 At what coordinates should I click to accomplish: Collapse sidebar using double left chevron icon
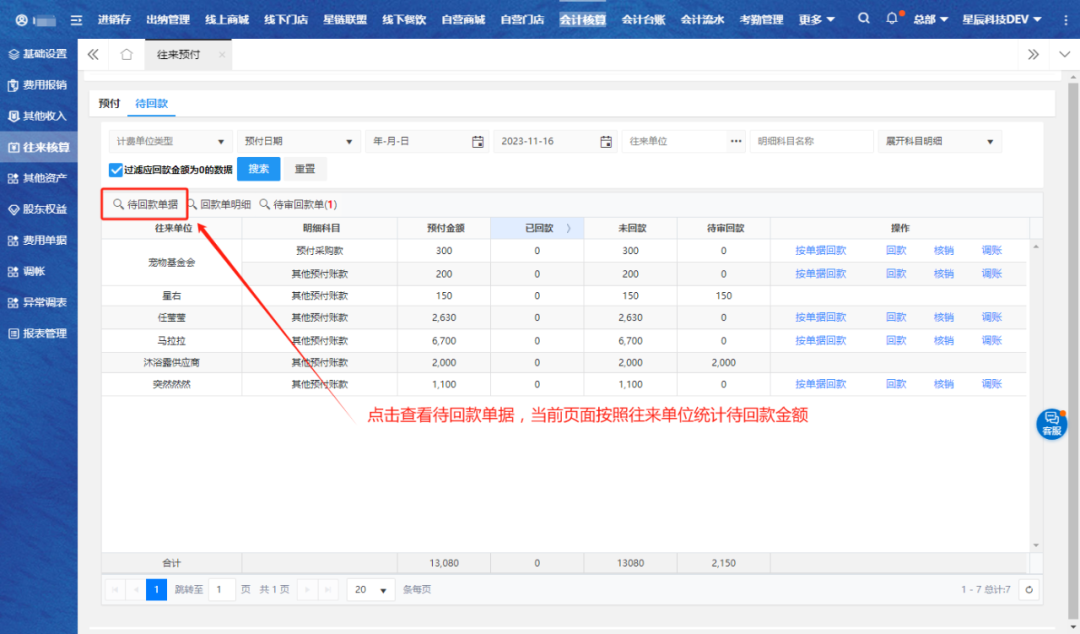coord(93,55)
